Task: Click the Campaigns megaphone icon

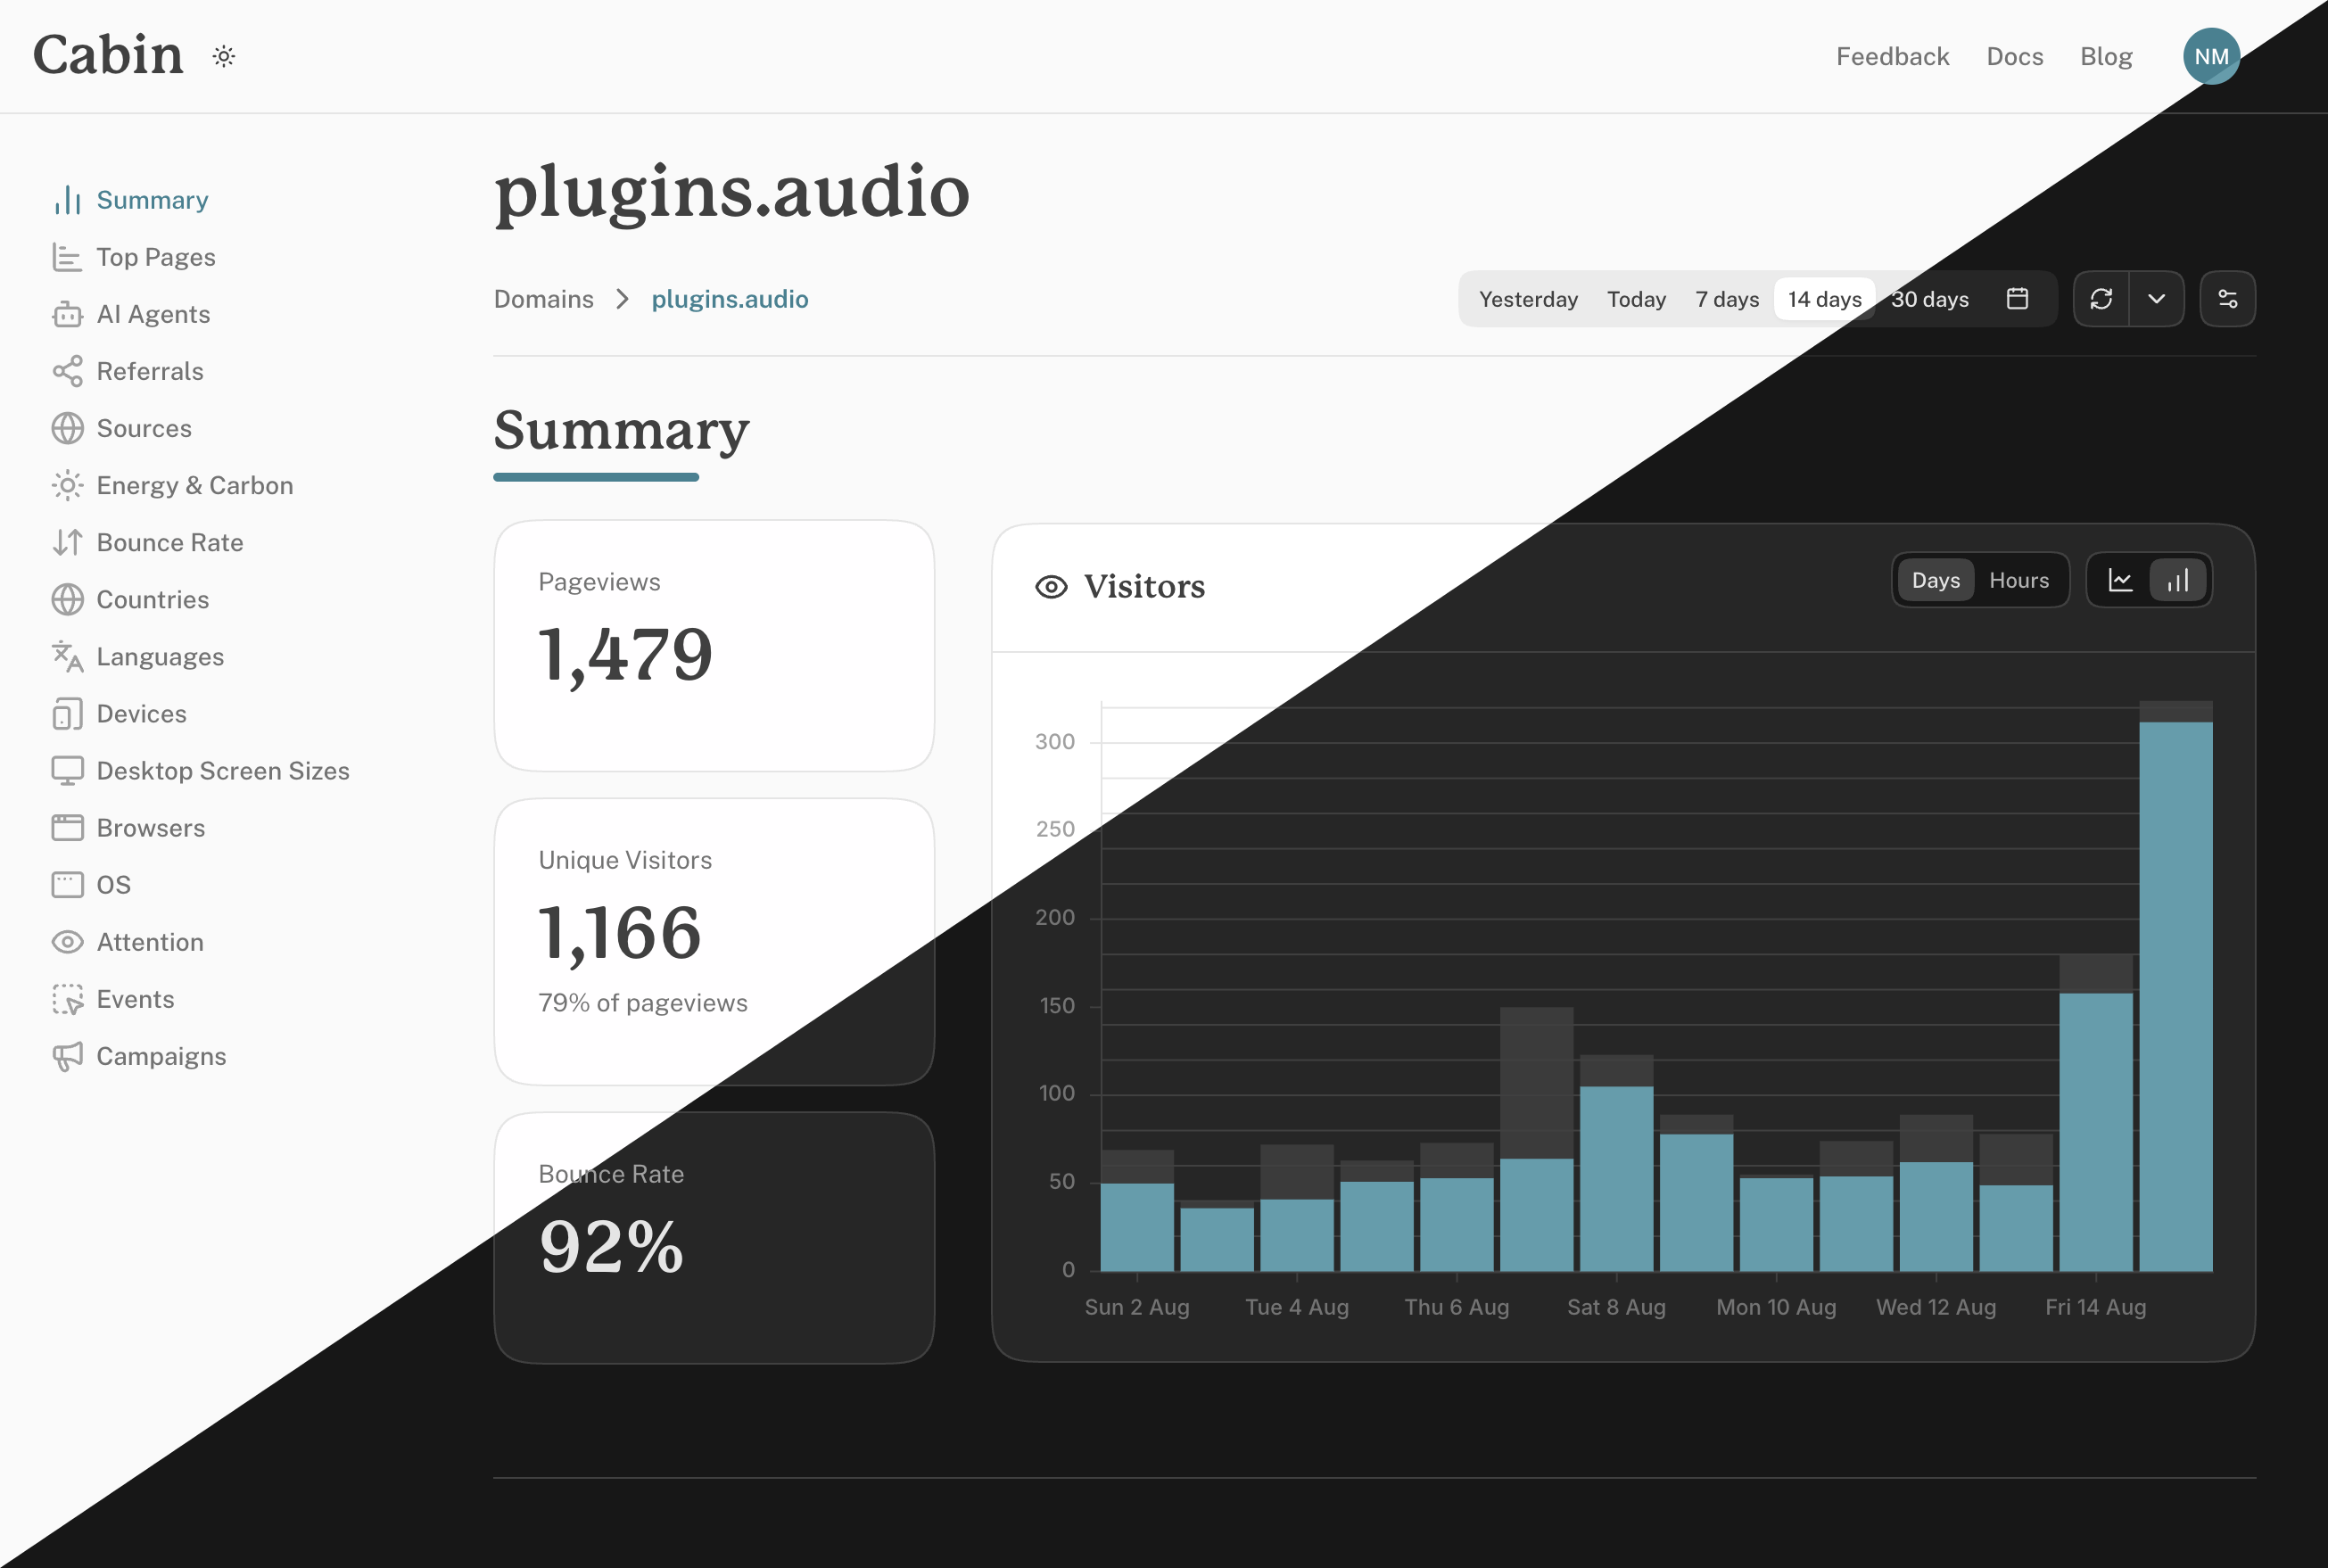Action: click(x=67, y=1056)
